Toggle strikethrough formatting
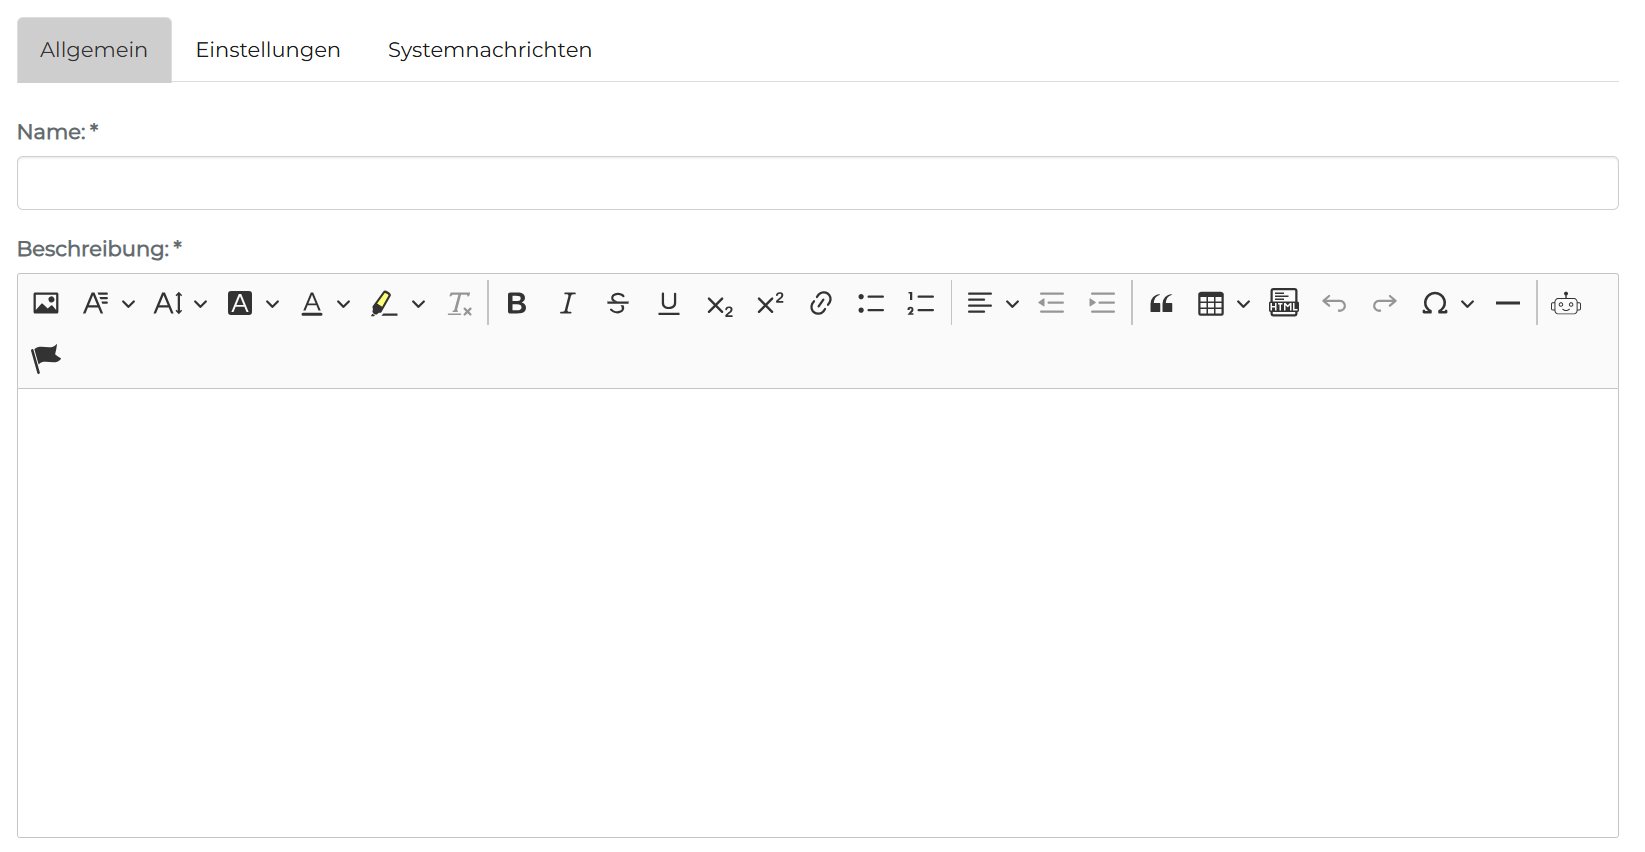This screenshot has width=1645, height=852. (618, 303)
